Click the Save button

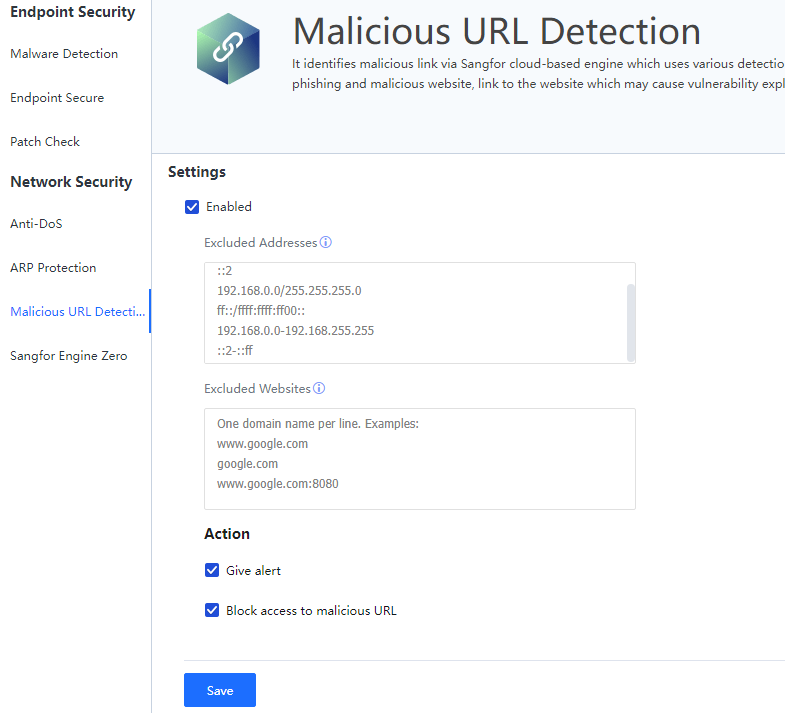(220, 690)
